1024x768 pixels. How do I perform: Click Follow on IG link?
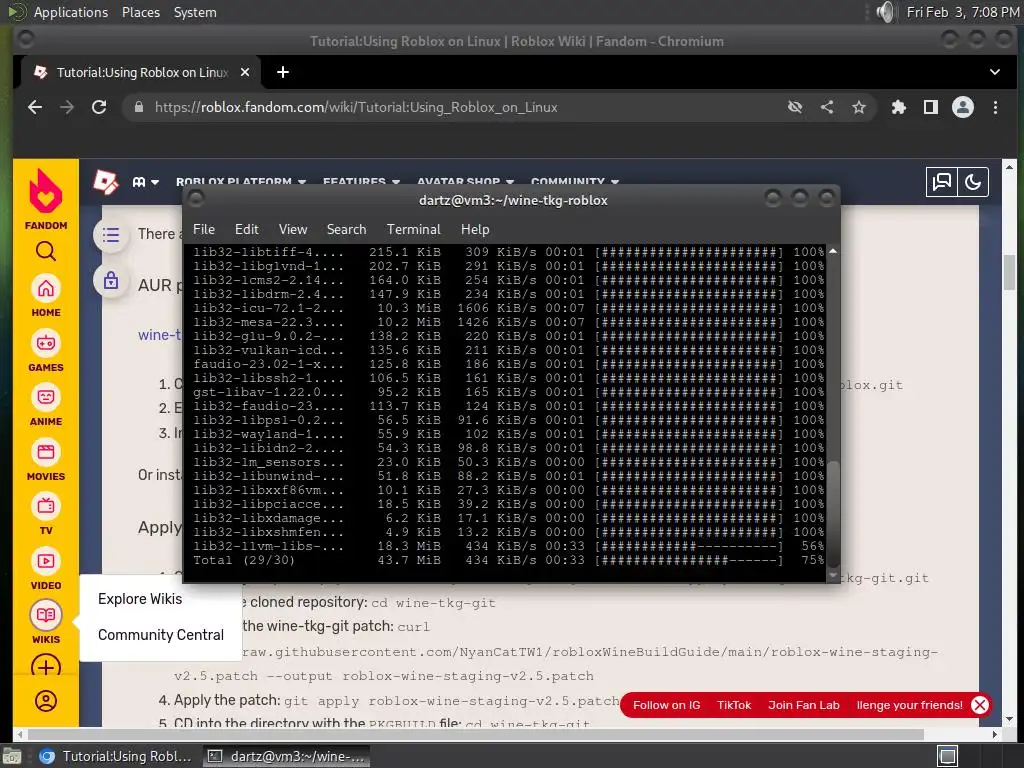pos(666,705)
